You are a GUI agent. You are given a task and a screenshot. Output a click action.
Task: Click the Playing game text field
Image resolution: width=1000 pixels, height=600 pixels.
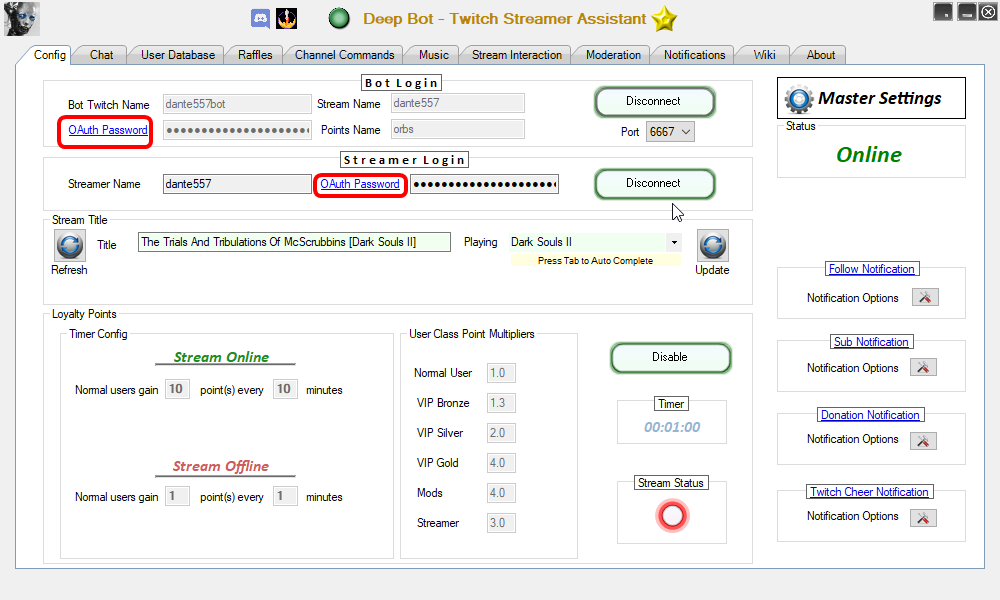pos(587,242)
